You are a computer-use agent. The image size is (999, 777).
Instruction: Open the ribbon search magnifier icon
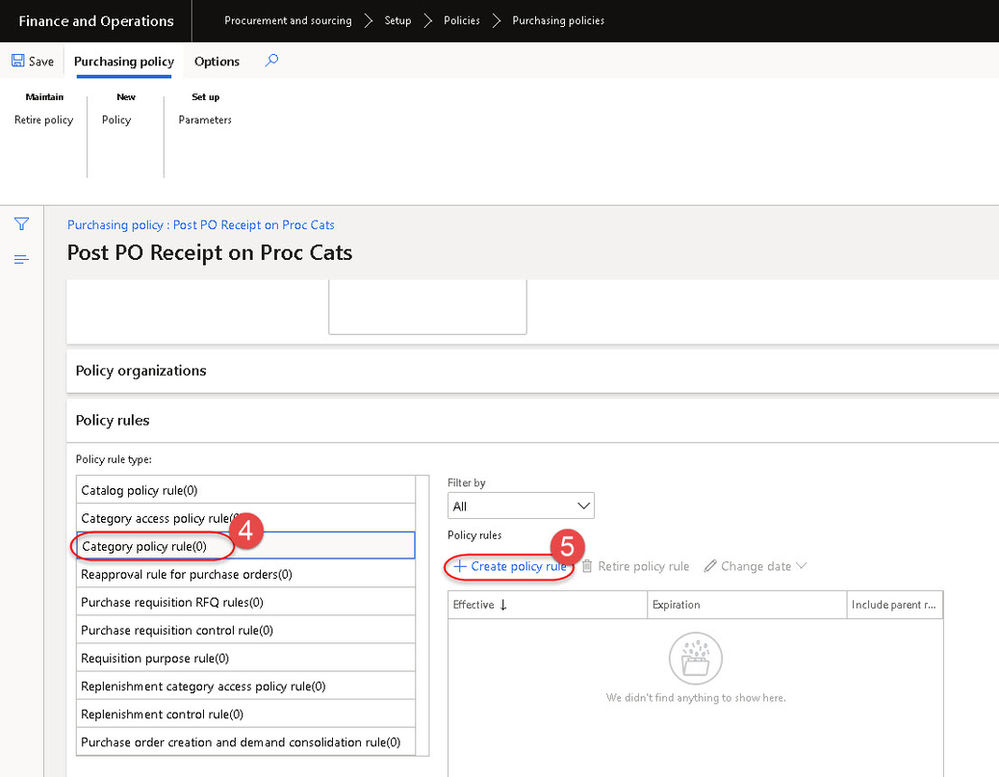click(x=270, y=61)
